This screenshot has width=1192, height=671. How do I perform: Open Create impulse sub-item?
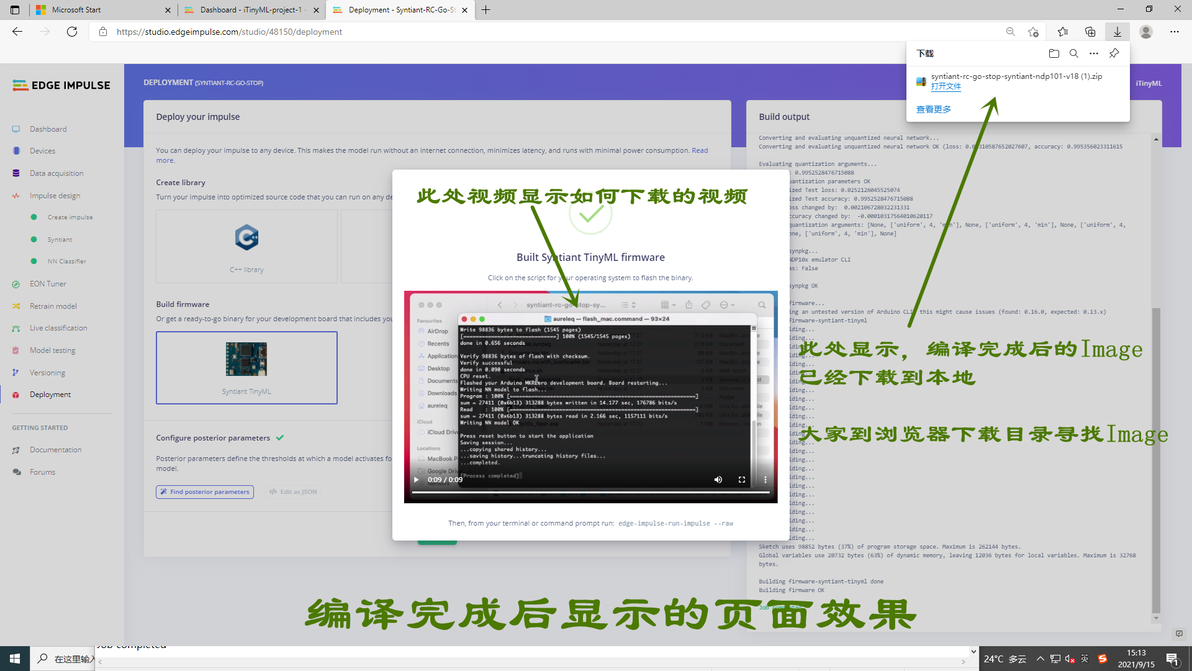[x=70, y=217]
